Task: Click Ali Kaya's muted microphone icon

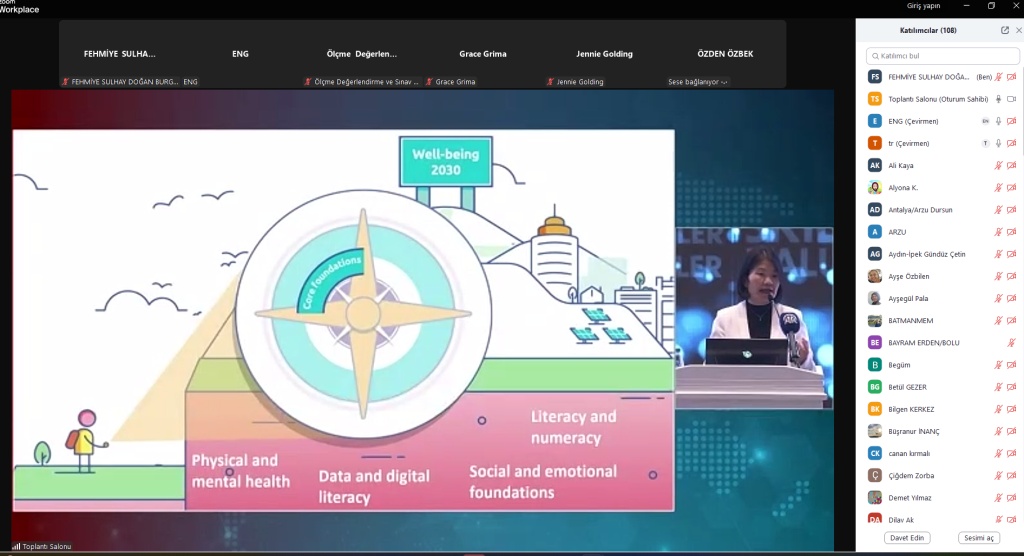Action: pyautogui.click(x=998, y=166)
